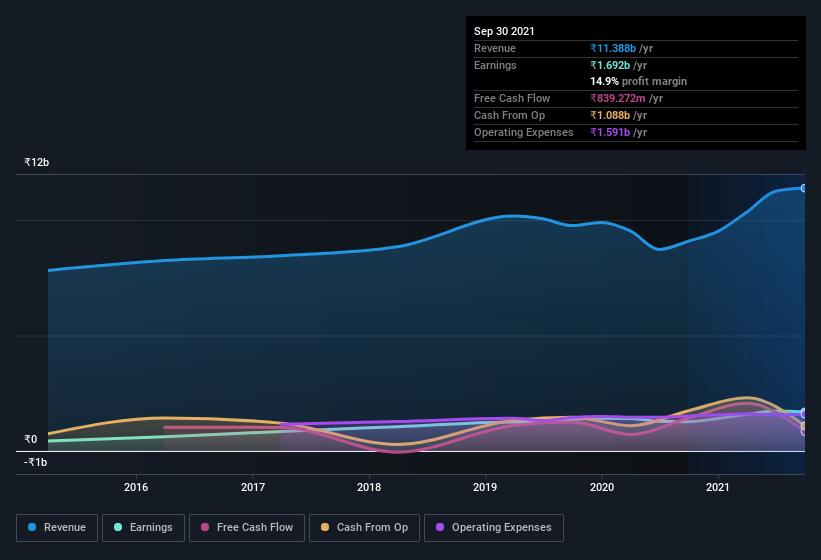Select the 2021 axis label
The width and height of the screenshot is (821, 560).
[717, 487]
